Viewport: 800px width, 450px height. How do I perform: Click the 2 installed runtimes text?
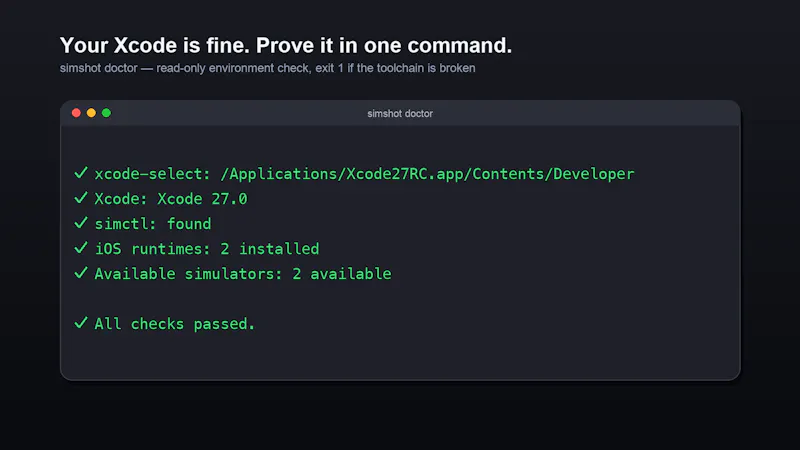[x=269, y=248]
